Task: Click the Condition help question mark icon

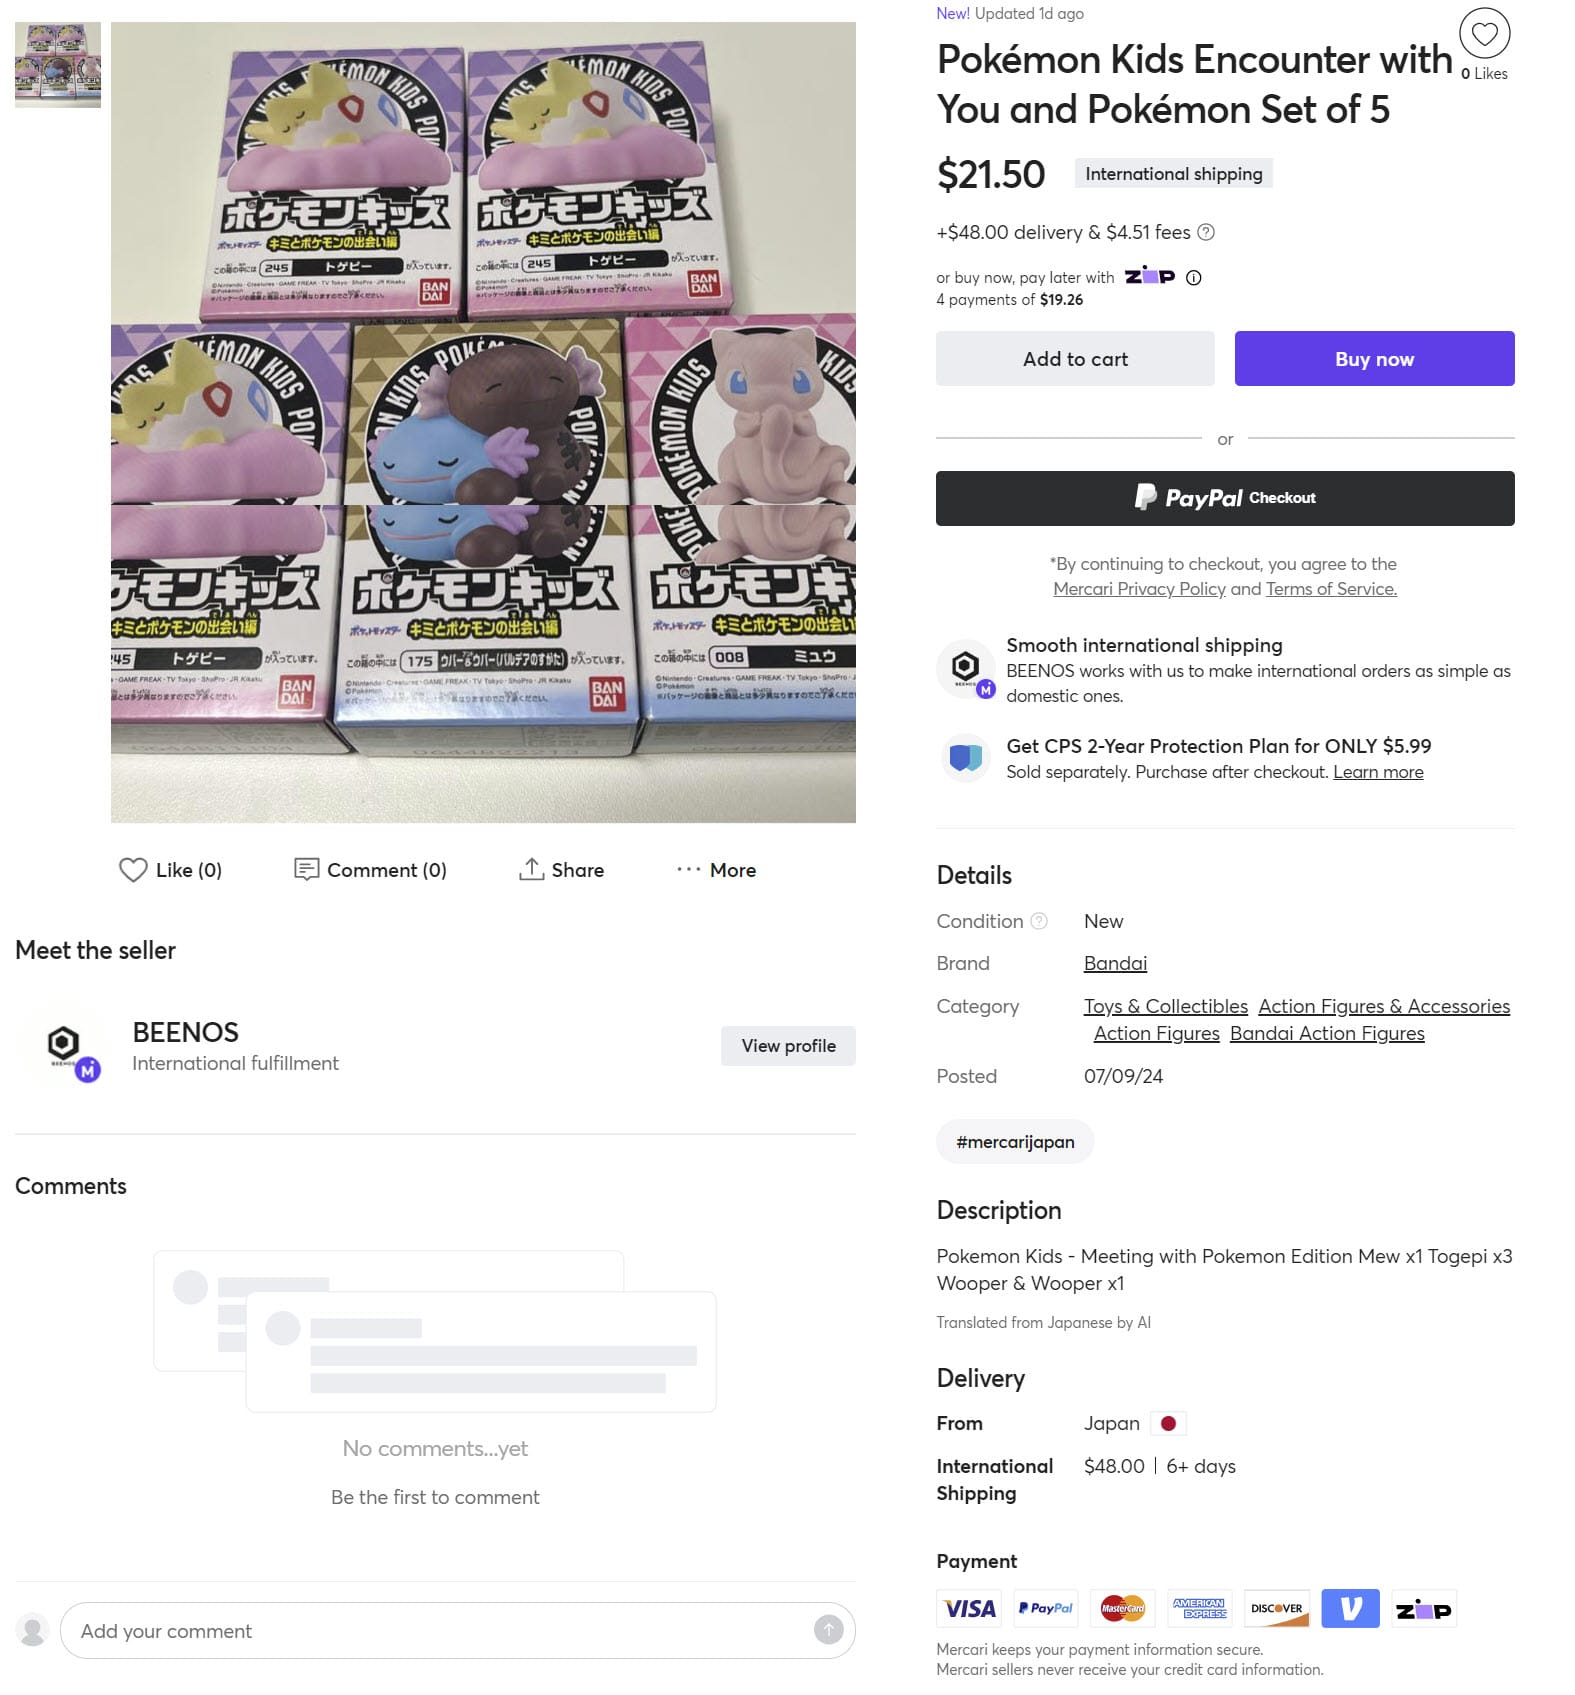Action: [x=1039, y=921]
